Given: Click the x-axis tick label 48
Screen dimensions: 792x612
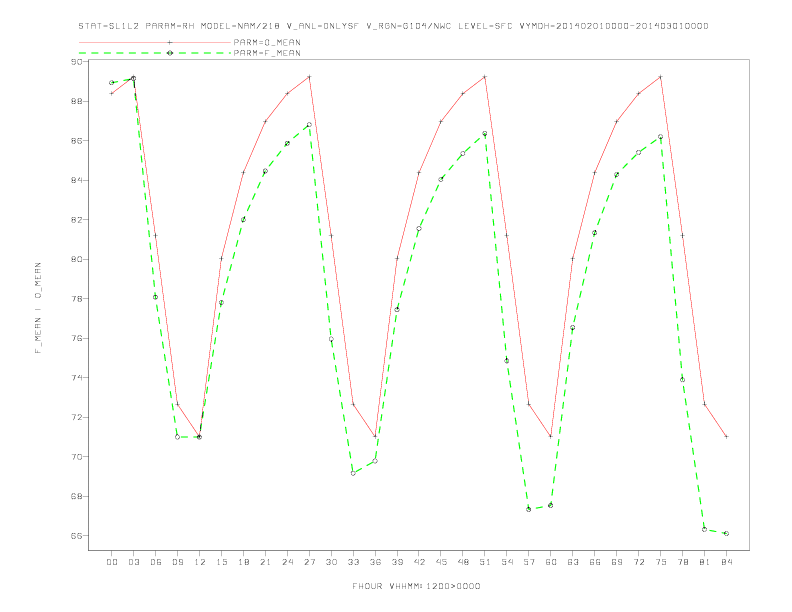Looking at the screenshot, I should click(463, 562).
